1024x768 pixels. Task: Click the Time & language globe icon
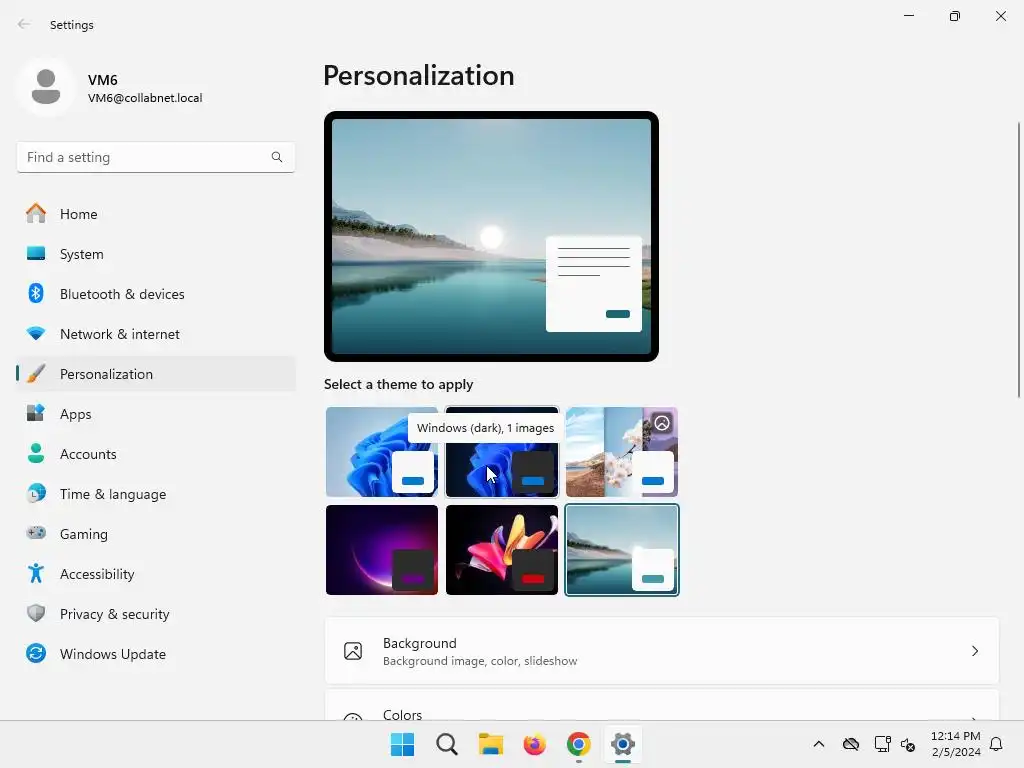coord(36,493)
